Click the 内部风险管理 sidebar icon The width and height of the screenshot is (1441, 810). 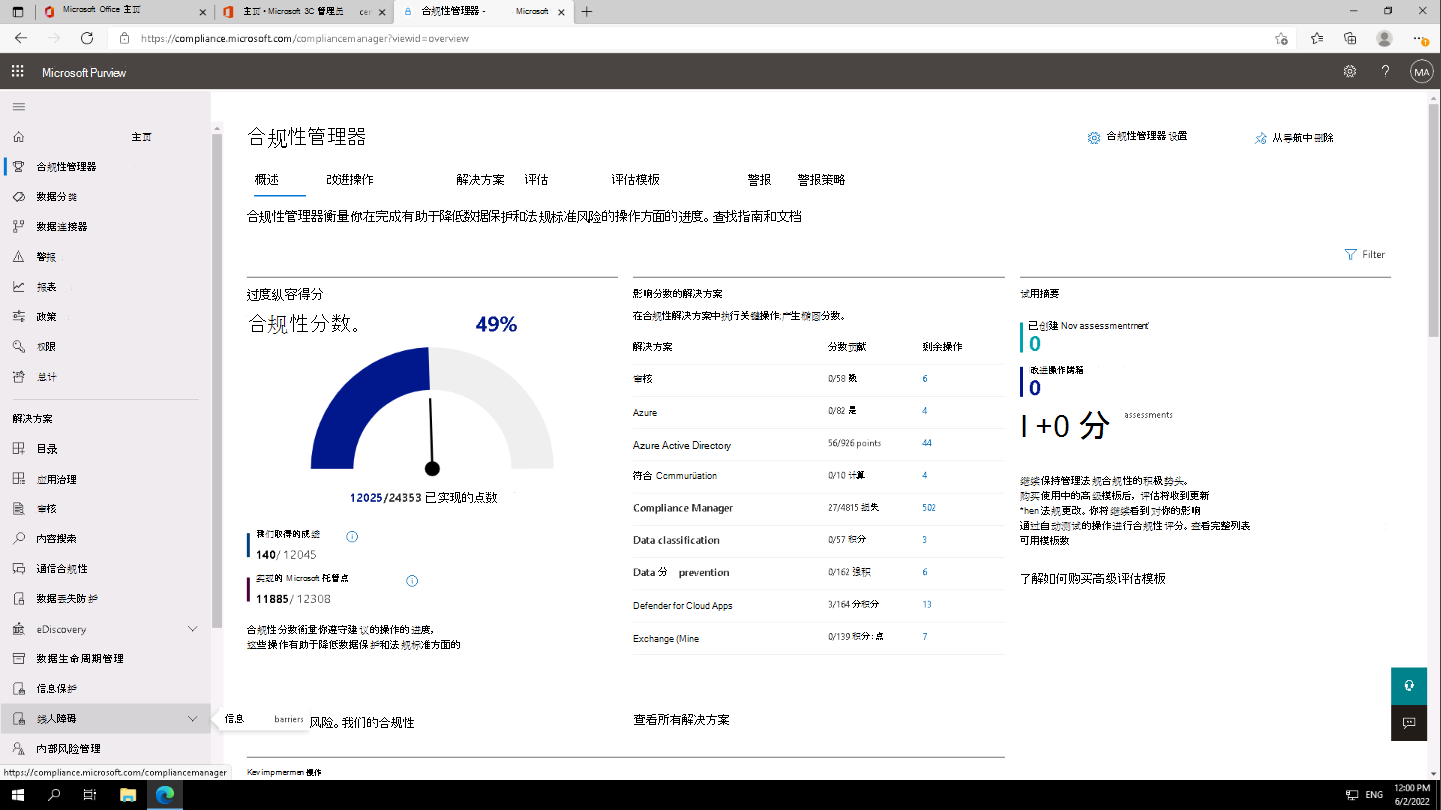click(18, 748)
